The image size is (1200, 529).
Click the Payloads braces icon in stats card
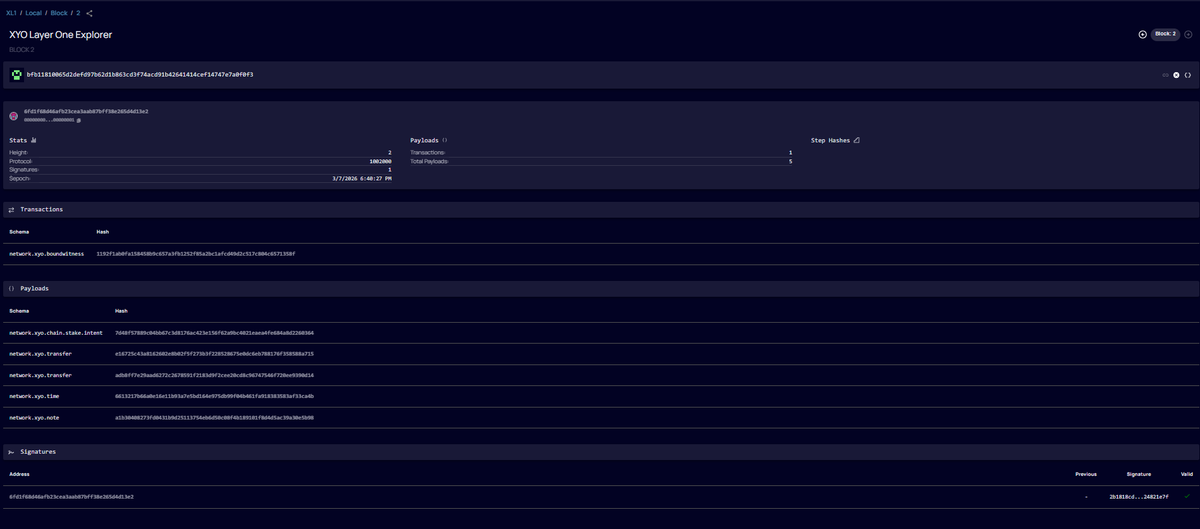[x=444, y=141]
